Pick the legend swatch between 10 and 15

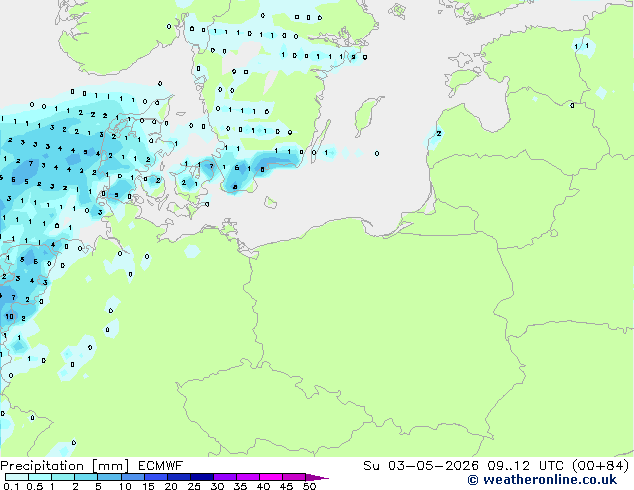point(132,477)
